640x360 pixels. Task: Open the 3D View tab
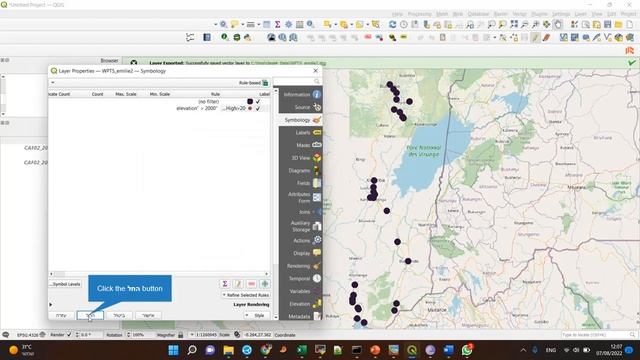301,158
